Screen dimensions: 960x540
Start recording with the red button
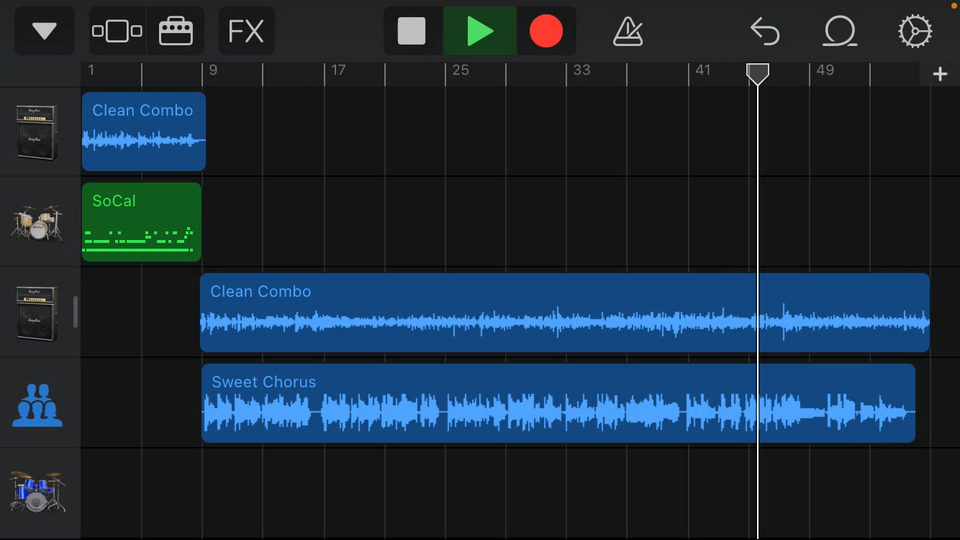pos(546,31)
